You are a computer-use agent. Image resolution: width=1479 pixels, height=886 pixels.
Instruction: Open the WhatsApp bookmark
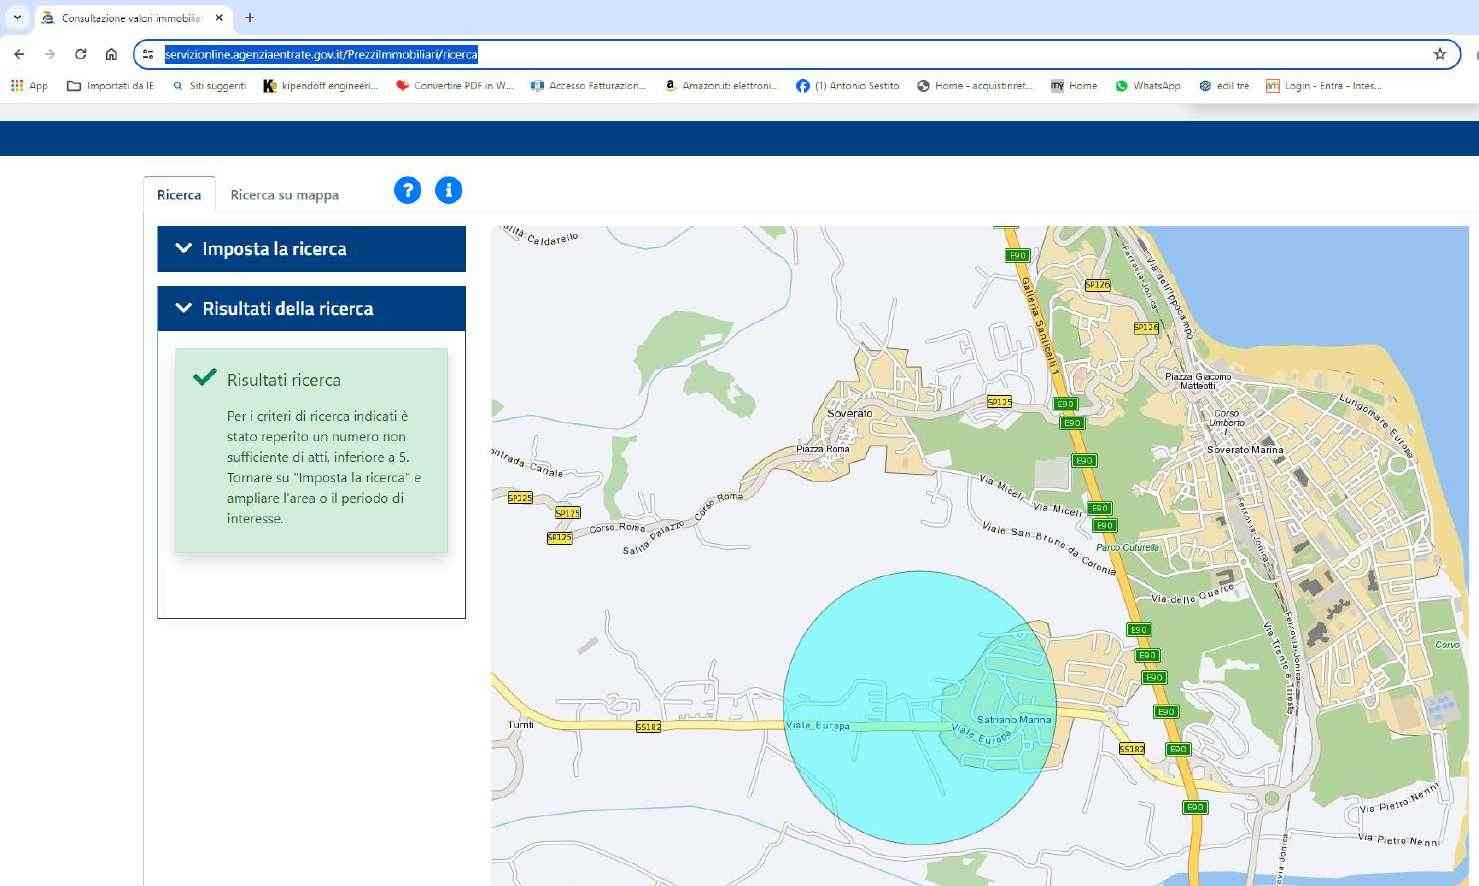[1147, 86]
